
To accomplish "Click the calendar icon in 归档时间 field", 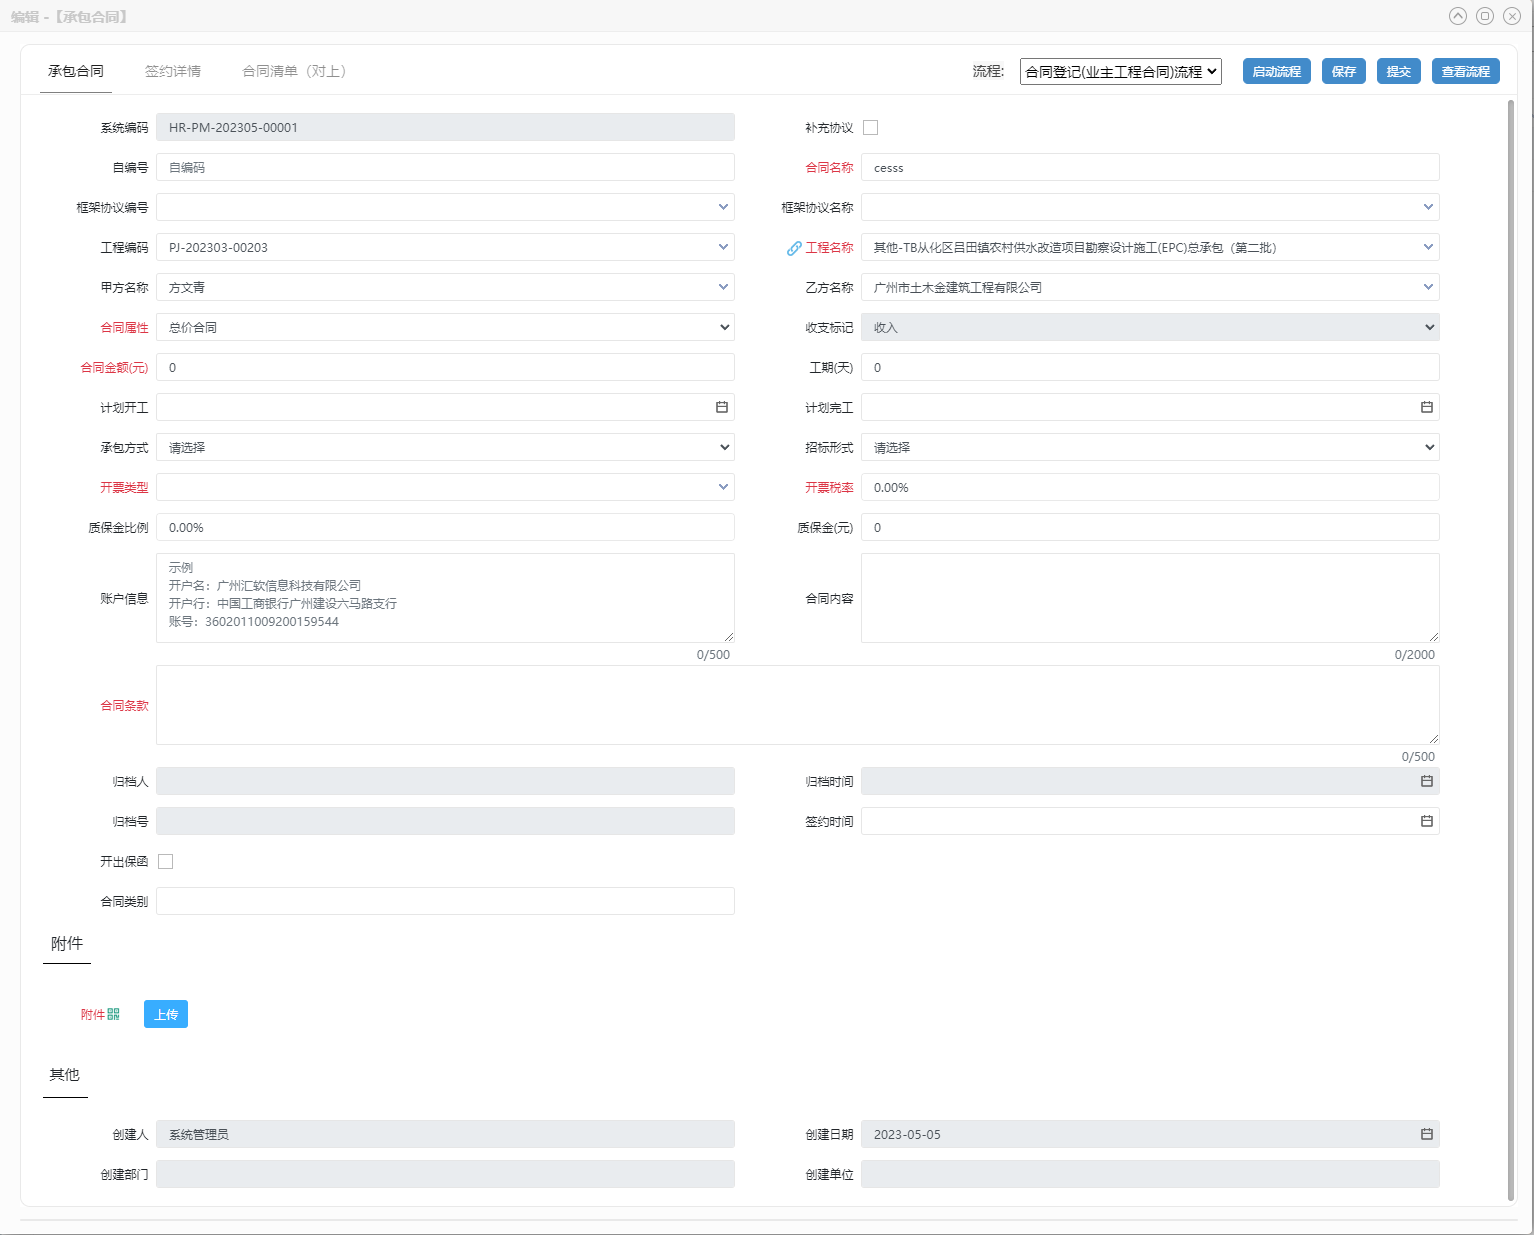I will coord(1426,781).
